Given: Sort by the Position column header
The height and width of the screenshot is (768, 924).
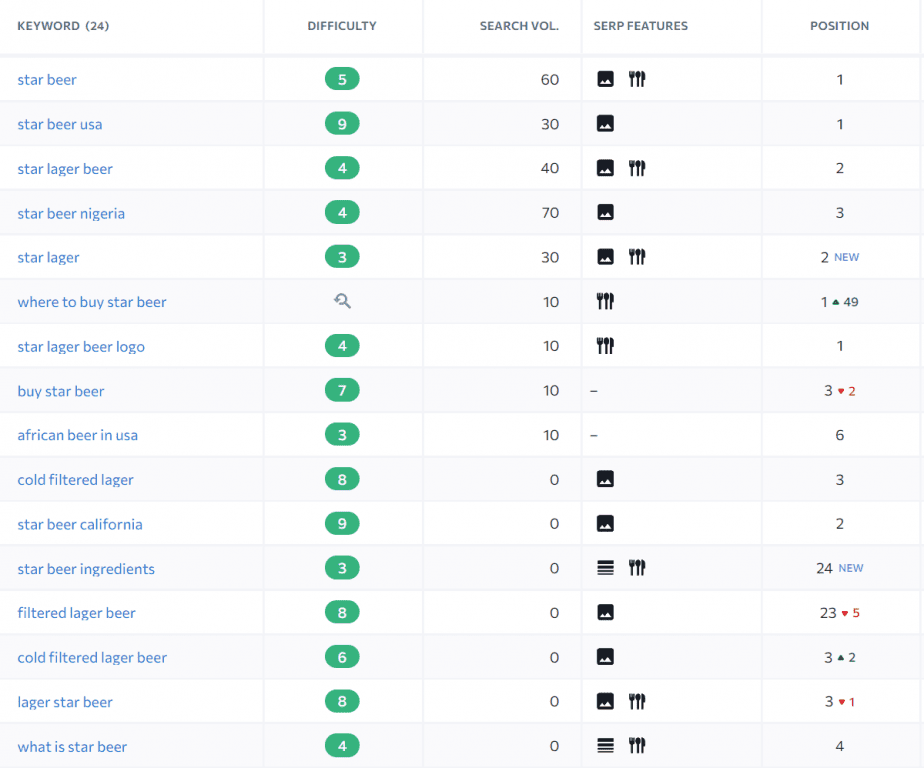Looking at the screenshot, I should click(840, 26).
